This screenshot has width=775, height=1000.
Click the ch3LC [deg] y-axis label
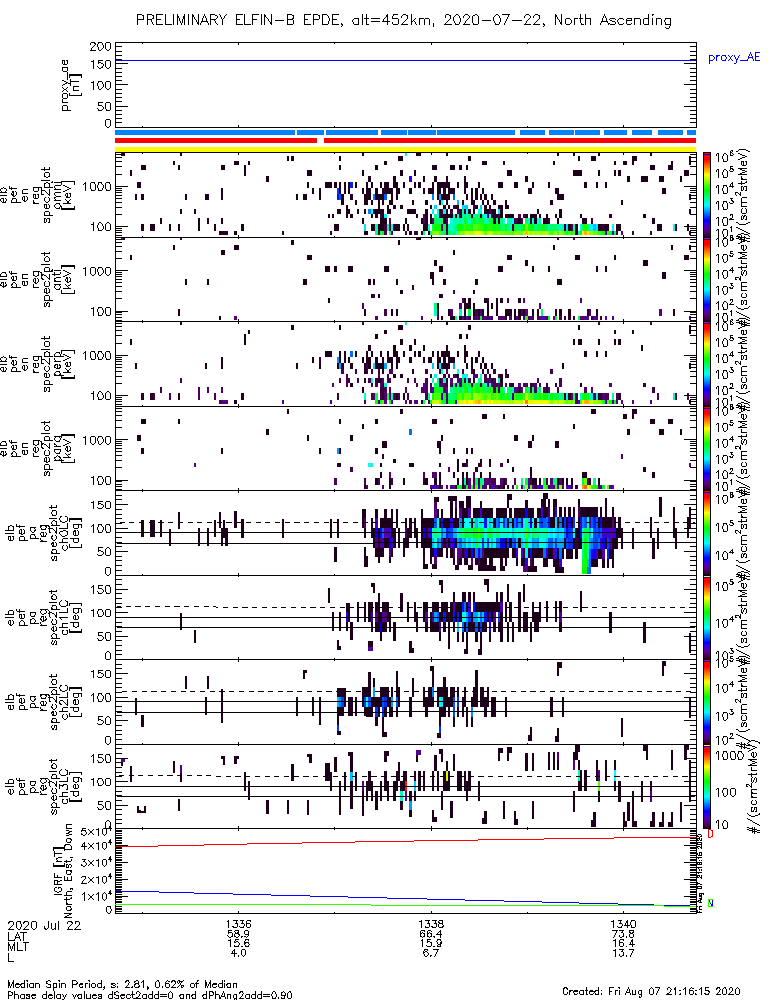point(43,786)
